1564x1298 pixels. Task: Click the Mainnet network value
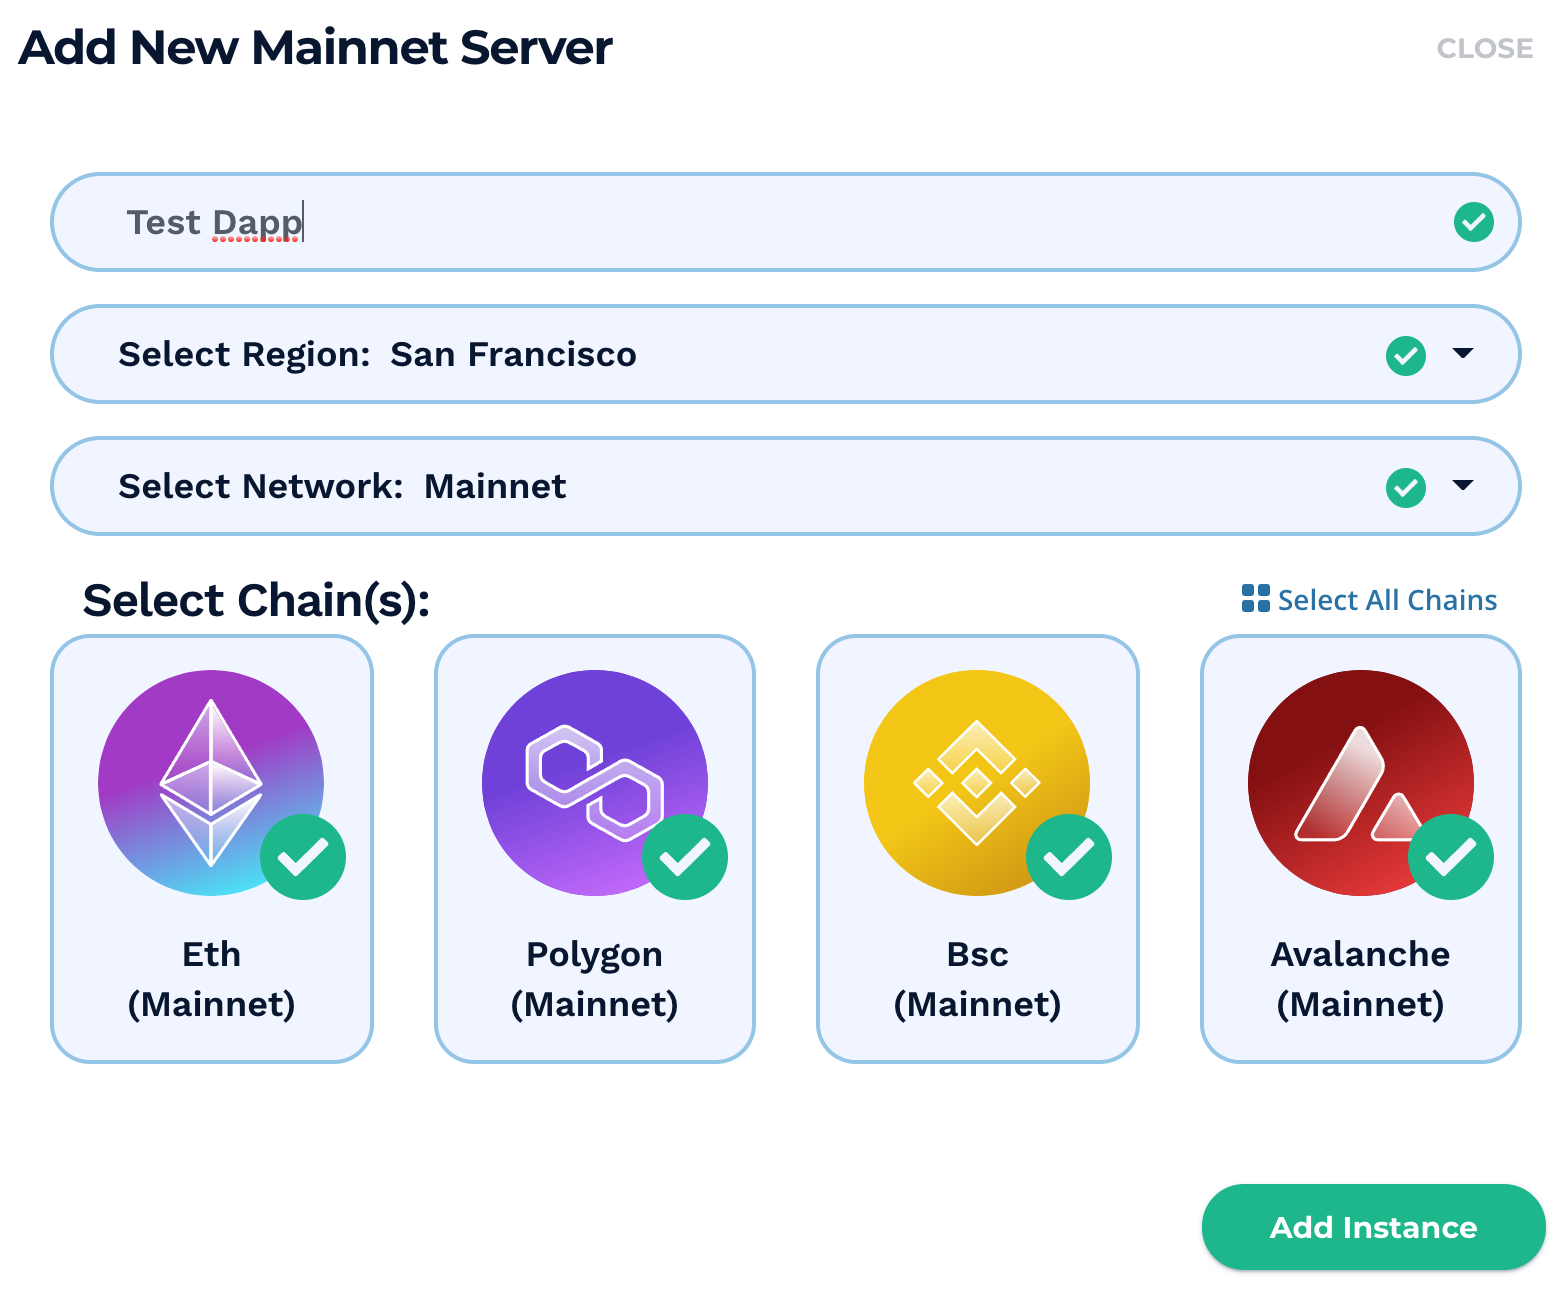click(495, 486)
